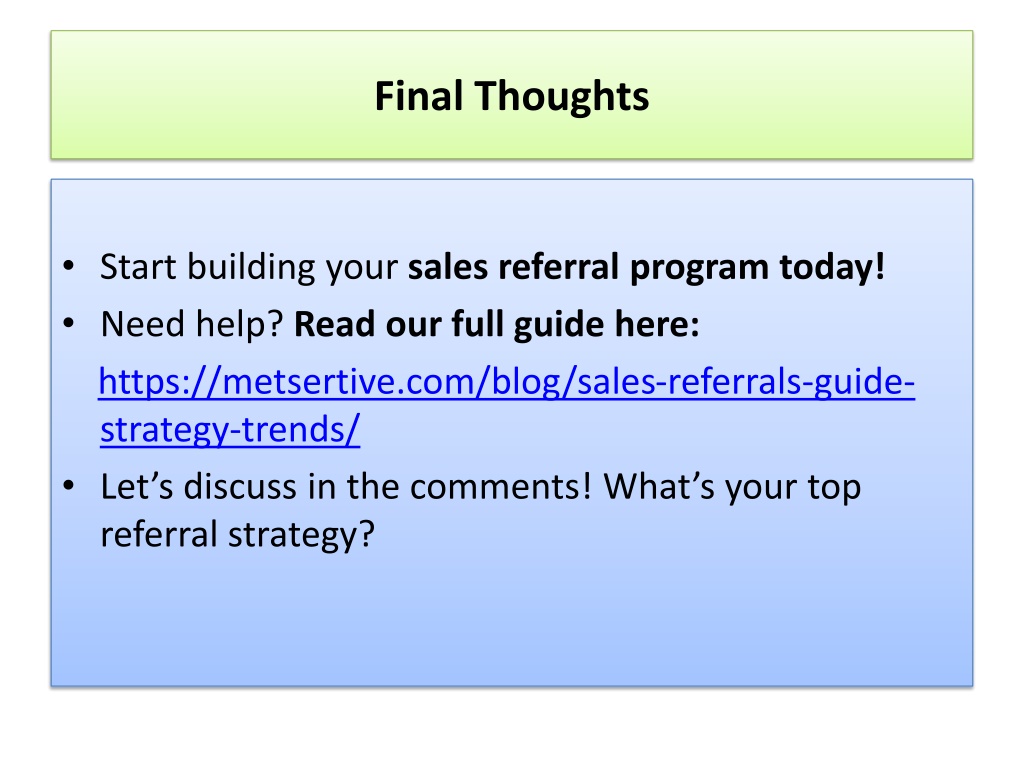Image resolution: width=1024 pixels, height=768 pixels.
Task: Click empty blue area below the referral strategy text
Action: (x=512, y=620)
